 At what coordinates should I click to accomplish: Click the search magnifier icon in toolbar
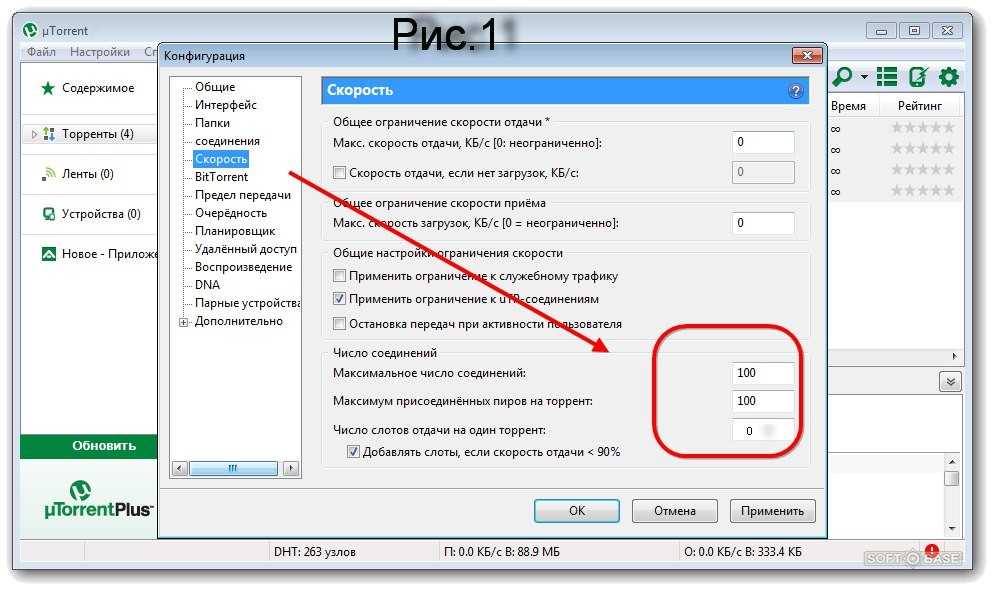coord(843,77)
